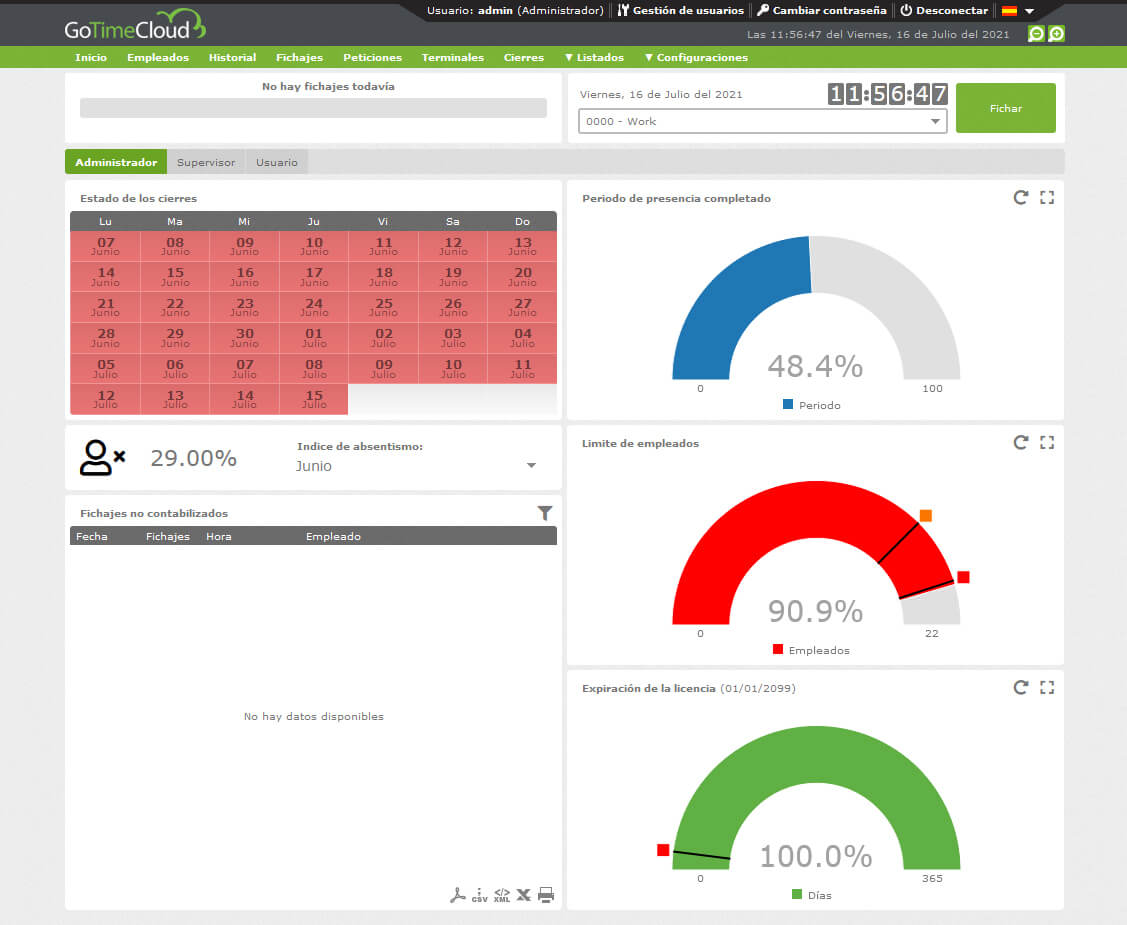Screen dimensions: 1127x925
Task: Expand the Configuraciones menu
Action: [x=696, y=57]
